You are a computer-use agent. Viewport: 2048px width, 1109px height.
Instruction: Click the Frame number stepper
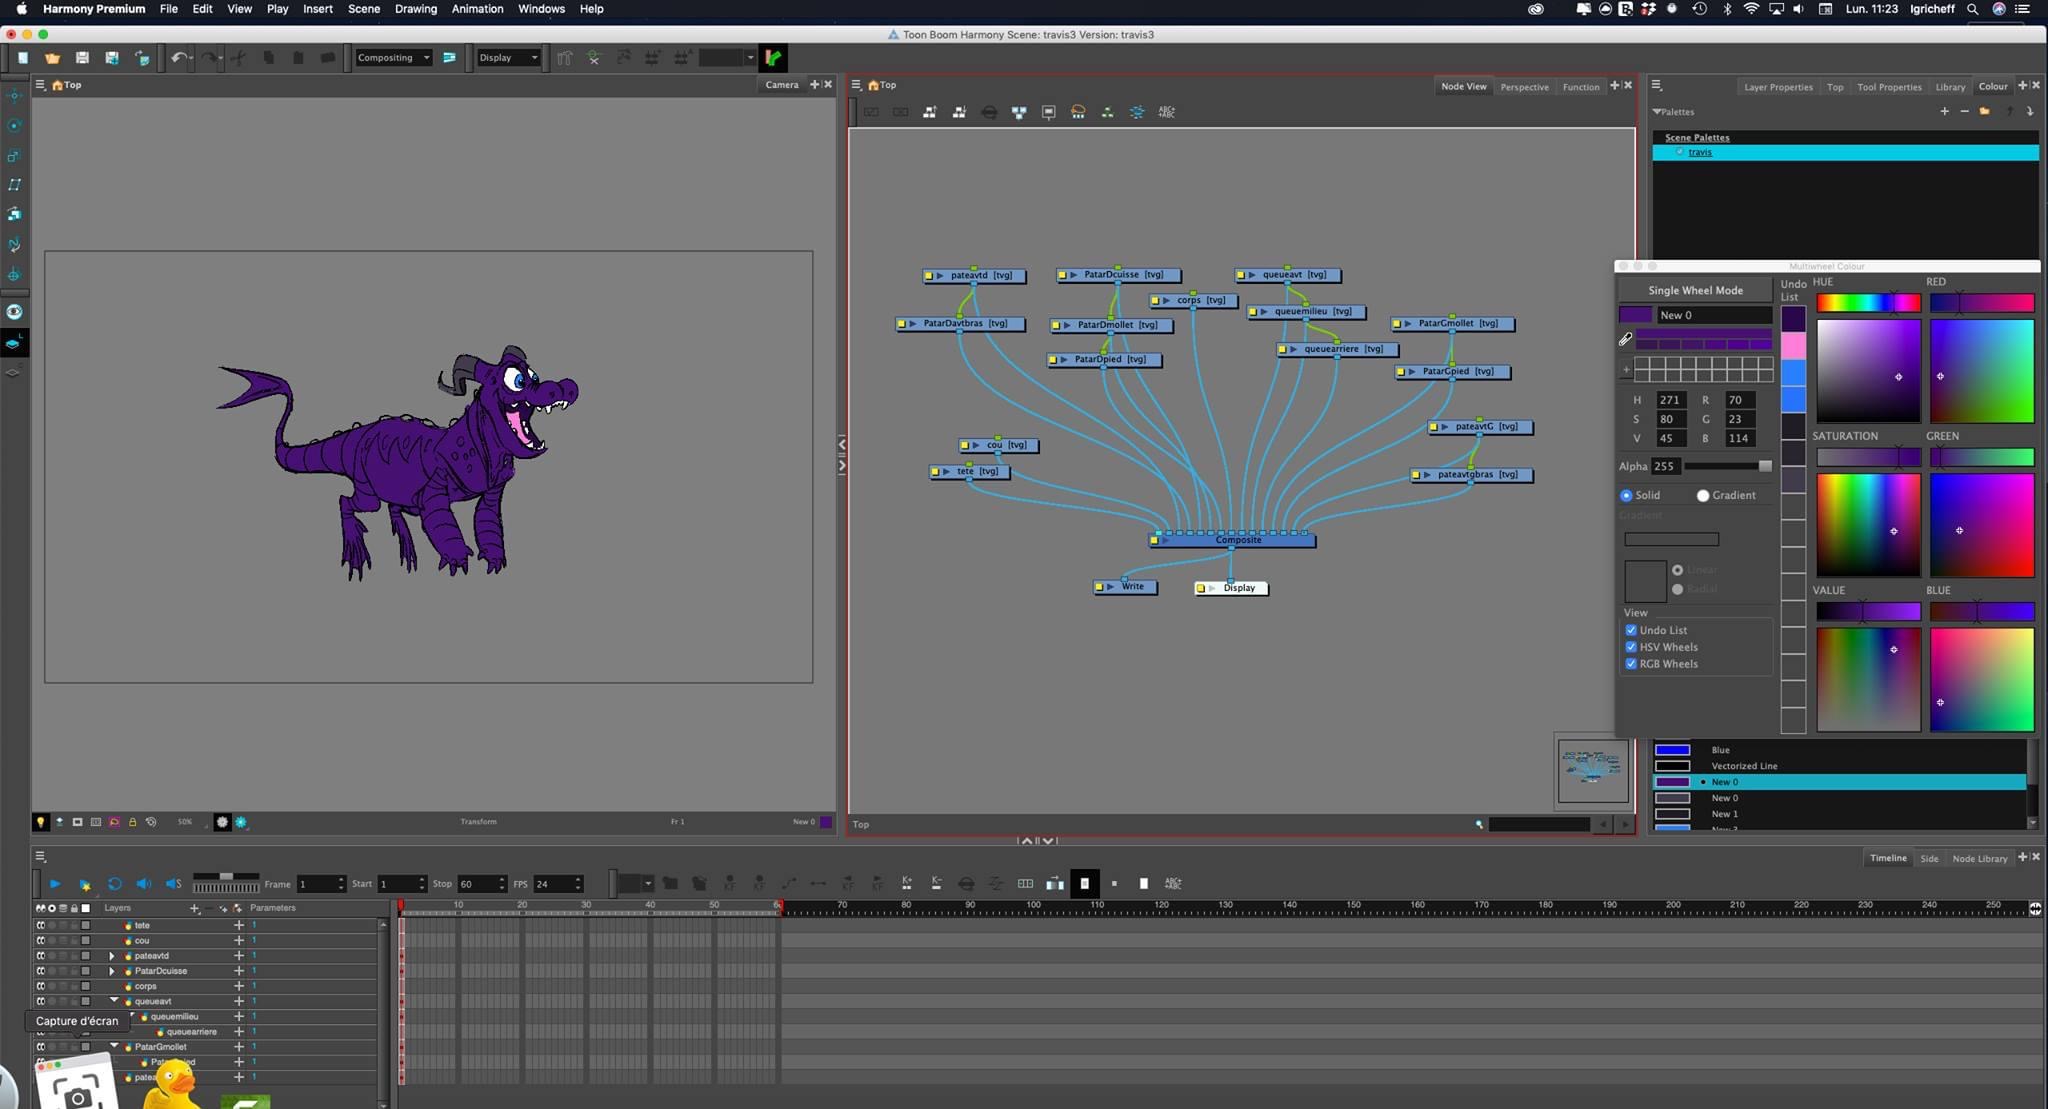[x=341, y=884]
